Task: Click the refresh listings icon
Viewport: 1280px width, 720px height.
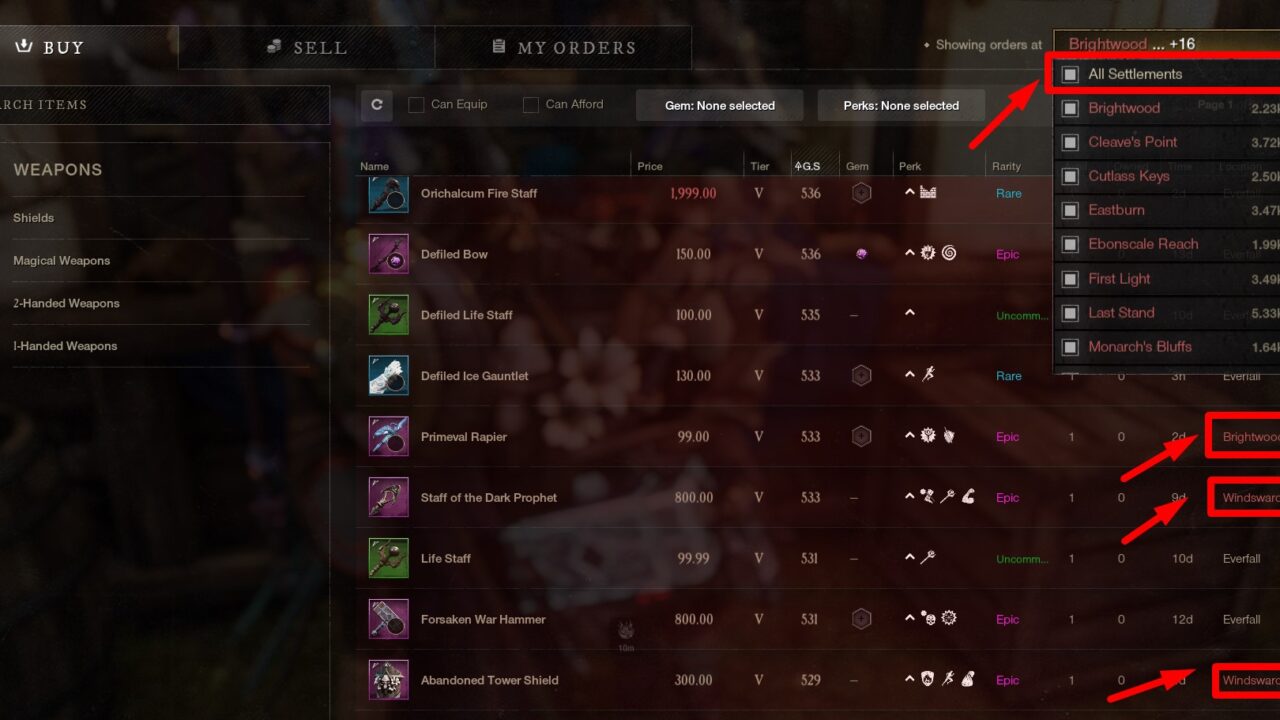Action: [377, 105]
